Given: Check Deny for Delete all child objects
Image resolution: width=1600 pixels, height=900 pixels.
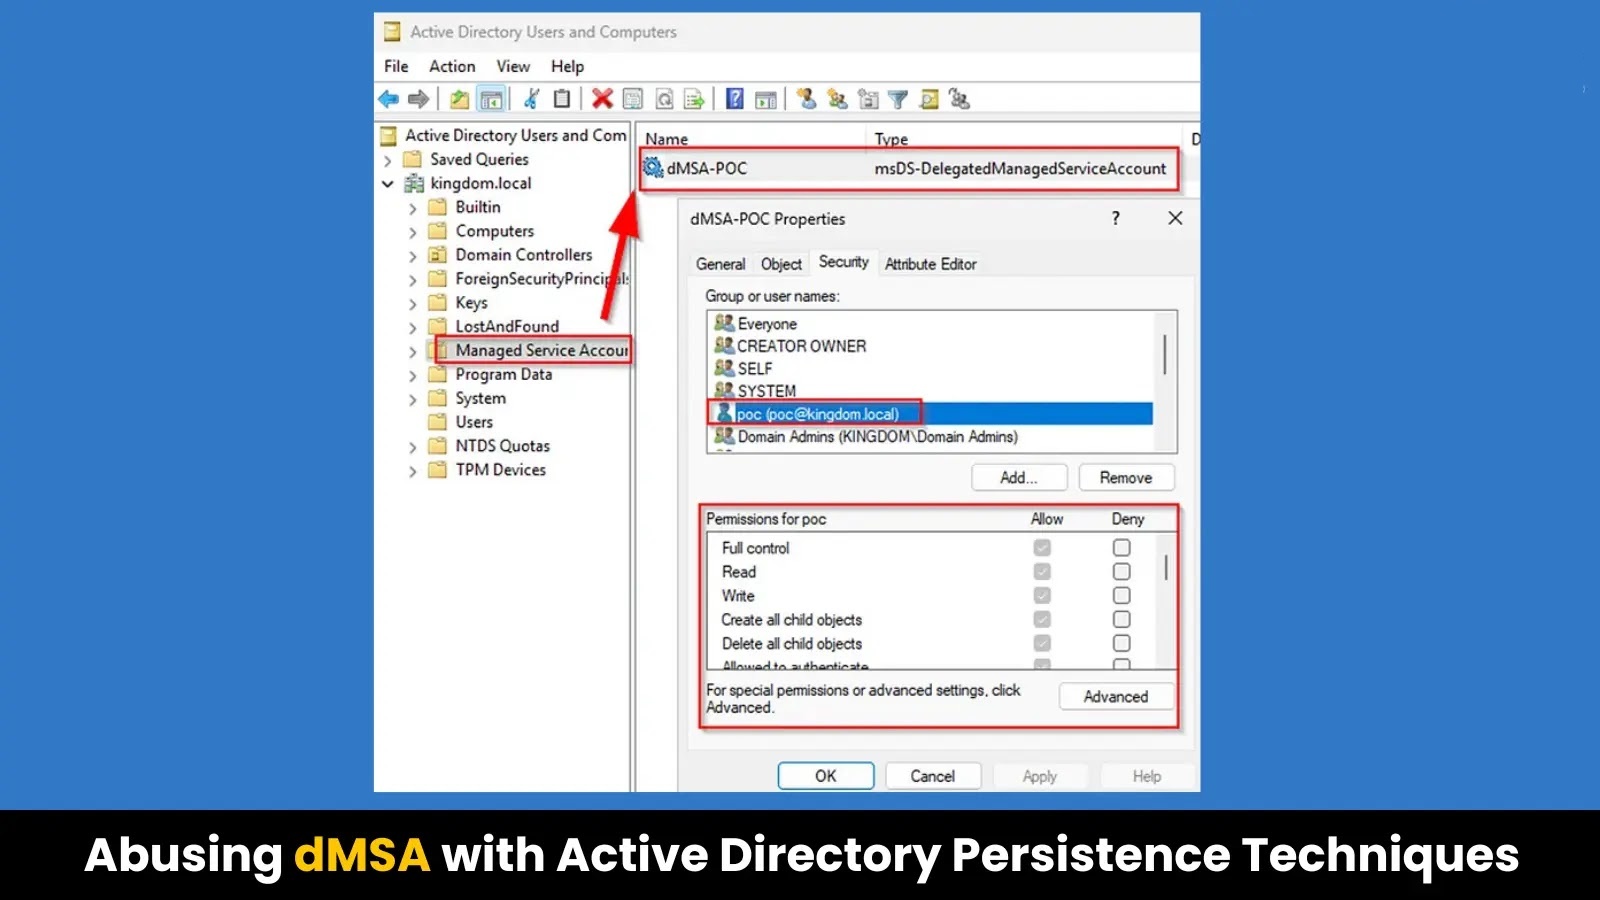Looking at the screenshot, I should 1122,644.
